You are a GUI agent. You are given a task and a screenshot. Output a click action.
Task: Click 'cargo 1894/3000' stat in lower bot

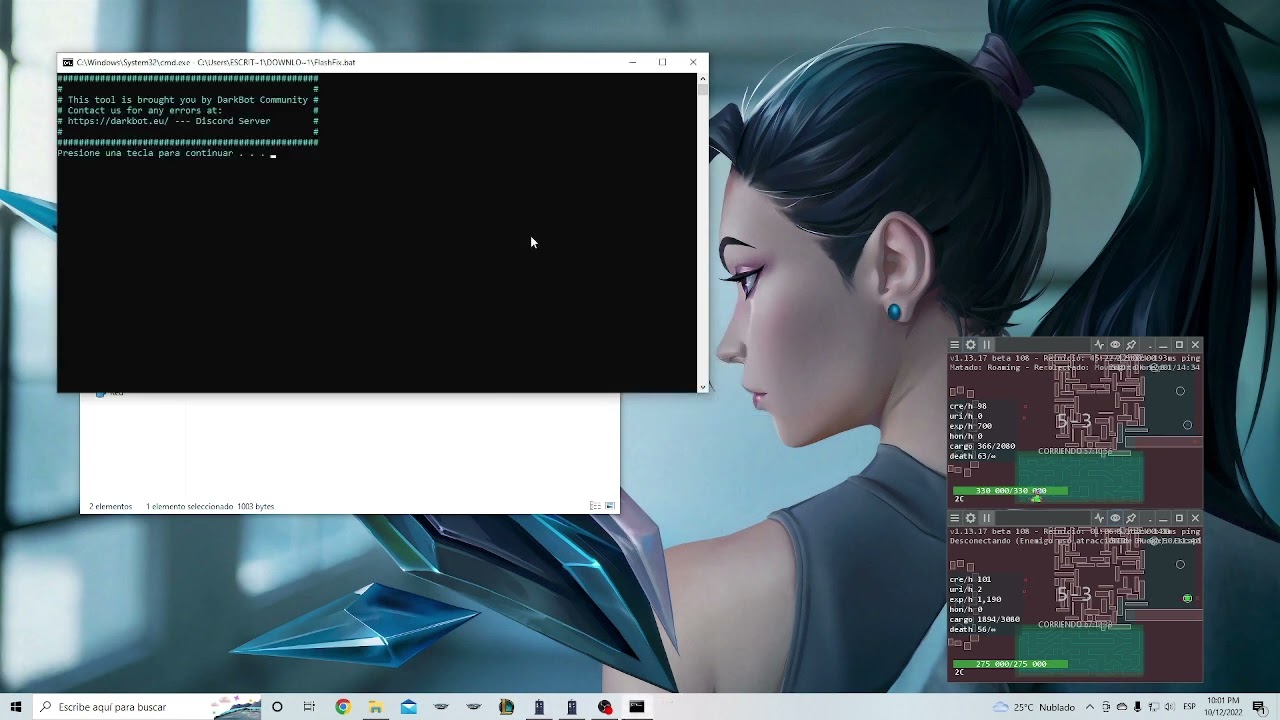pyautogui.click(x=985, y=619)
